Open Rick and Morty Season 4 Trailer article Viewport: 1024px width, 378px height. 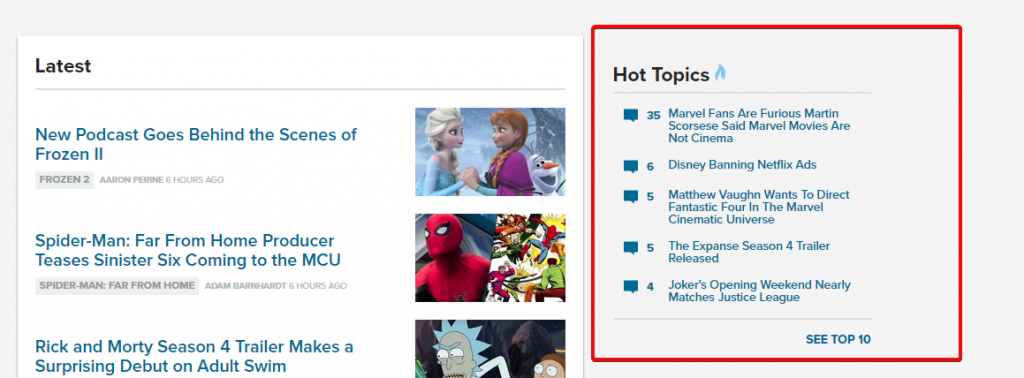[x=194, y=356]
